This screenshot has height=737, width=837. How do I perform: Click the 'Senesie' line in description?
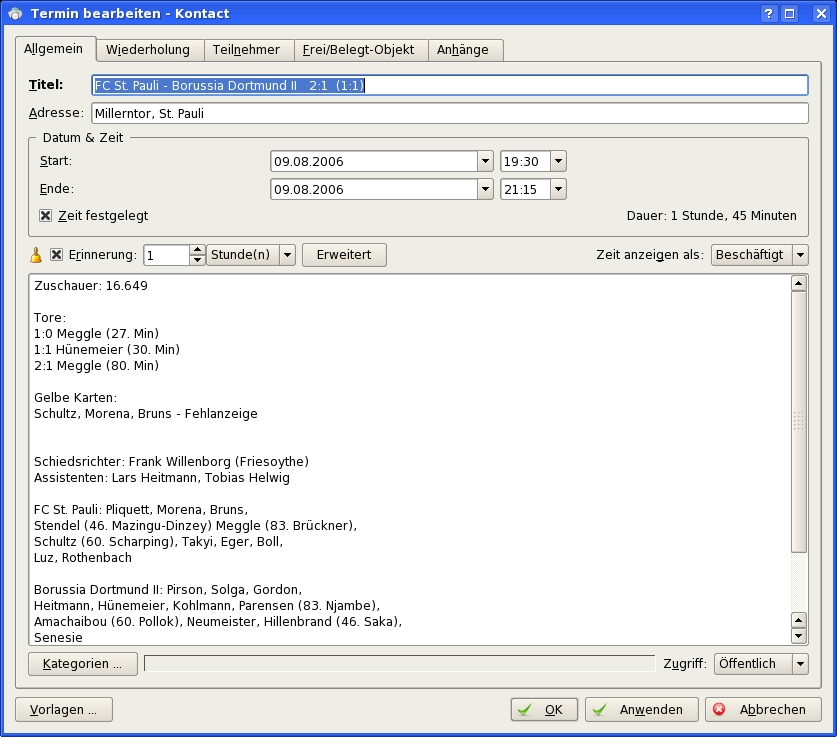coord(58,638)
